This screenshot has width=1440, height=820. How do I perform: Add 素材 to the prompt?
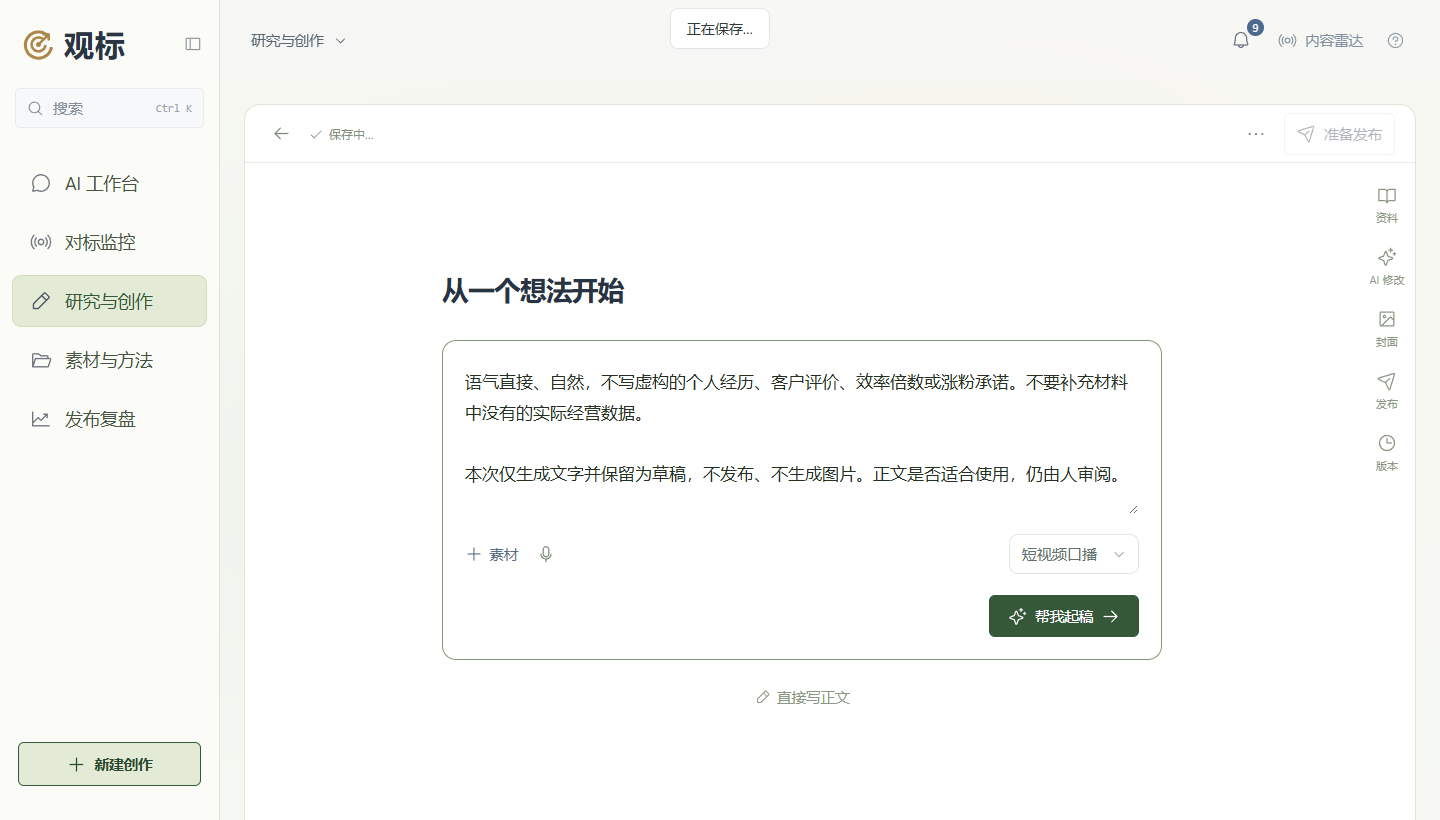[x=493, y=554]
